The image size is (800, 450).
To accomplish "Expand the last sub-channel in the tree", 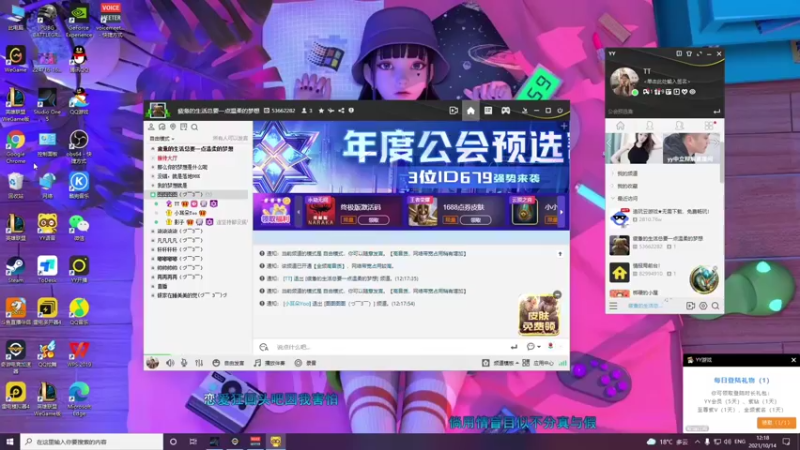I will 152,295.
